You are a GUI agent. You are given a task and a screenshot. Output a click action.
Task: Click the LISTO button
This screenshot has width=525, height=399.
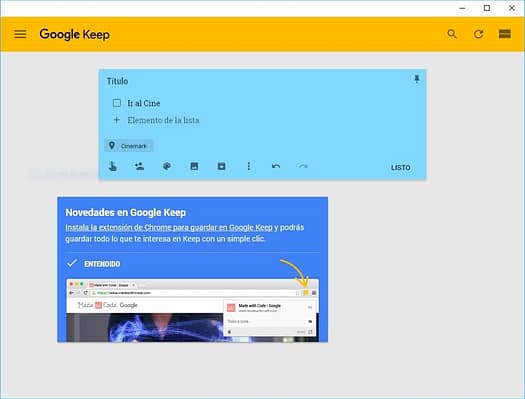point(400,167)
